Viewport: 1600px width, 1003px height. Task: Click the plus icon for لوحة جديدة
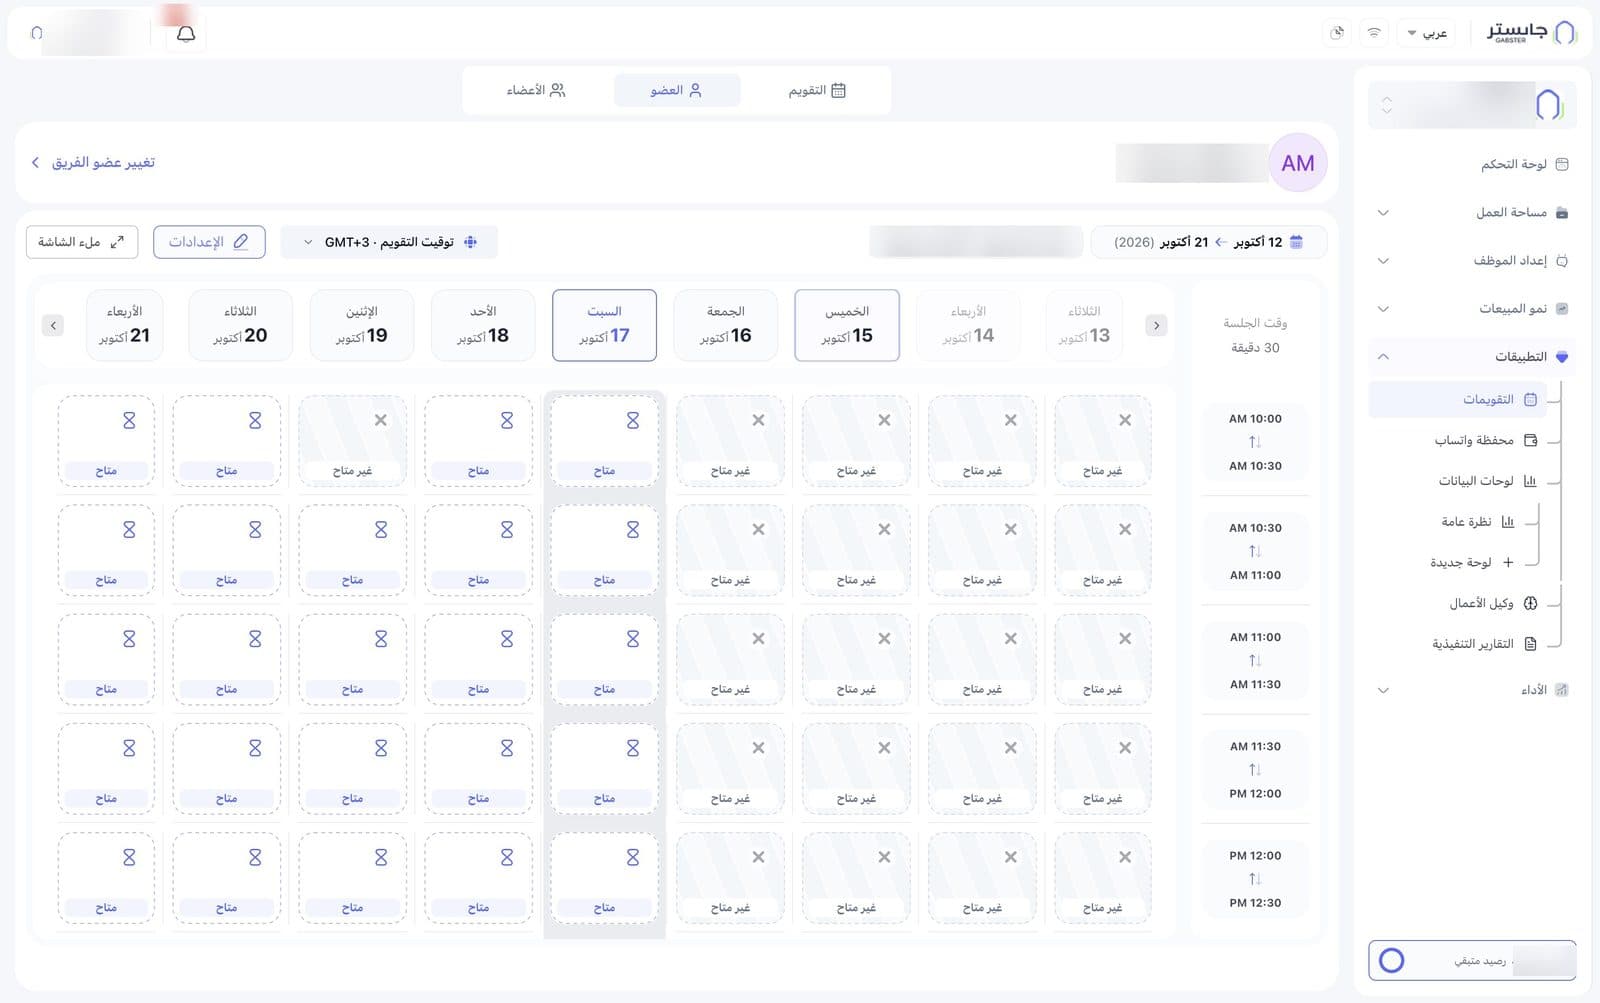click(1508, 562)
